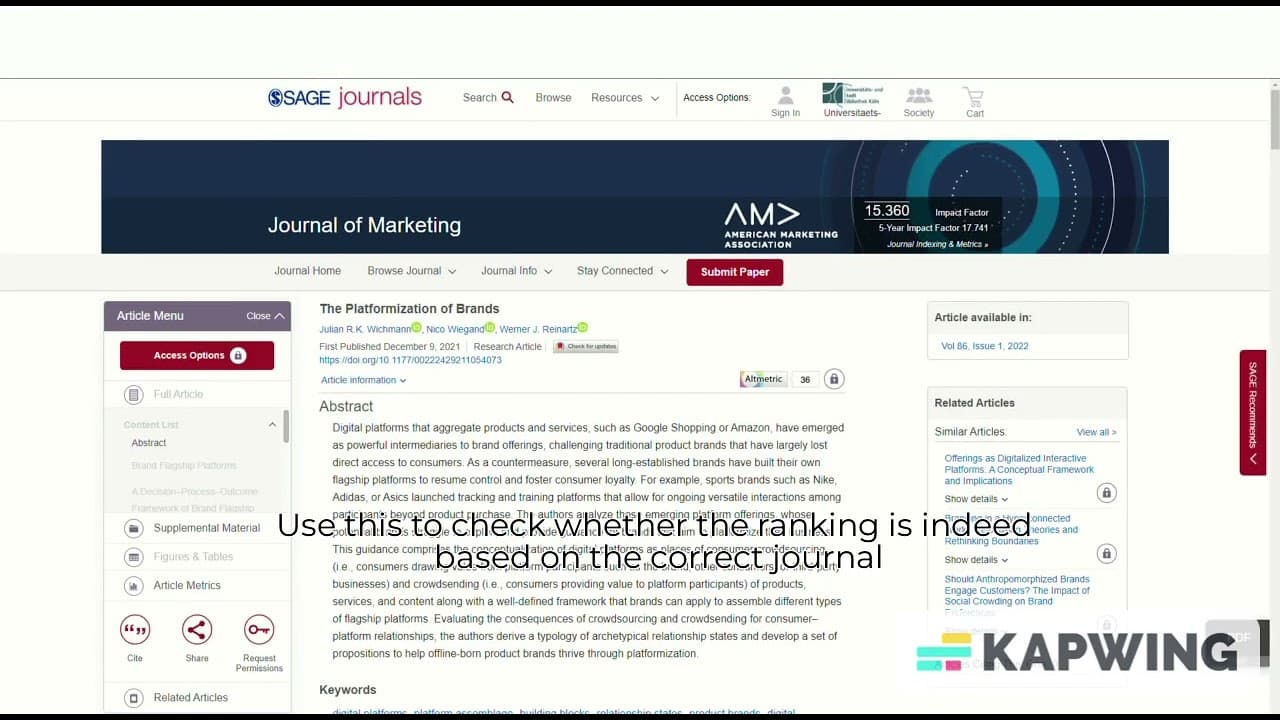Open the shopping Cart icon
This screenshot has width=1280, height=720.
[x=974, y=96]
